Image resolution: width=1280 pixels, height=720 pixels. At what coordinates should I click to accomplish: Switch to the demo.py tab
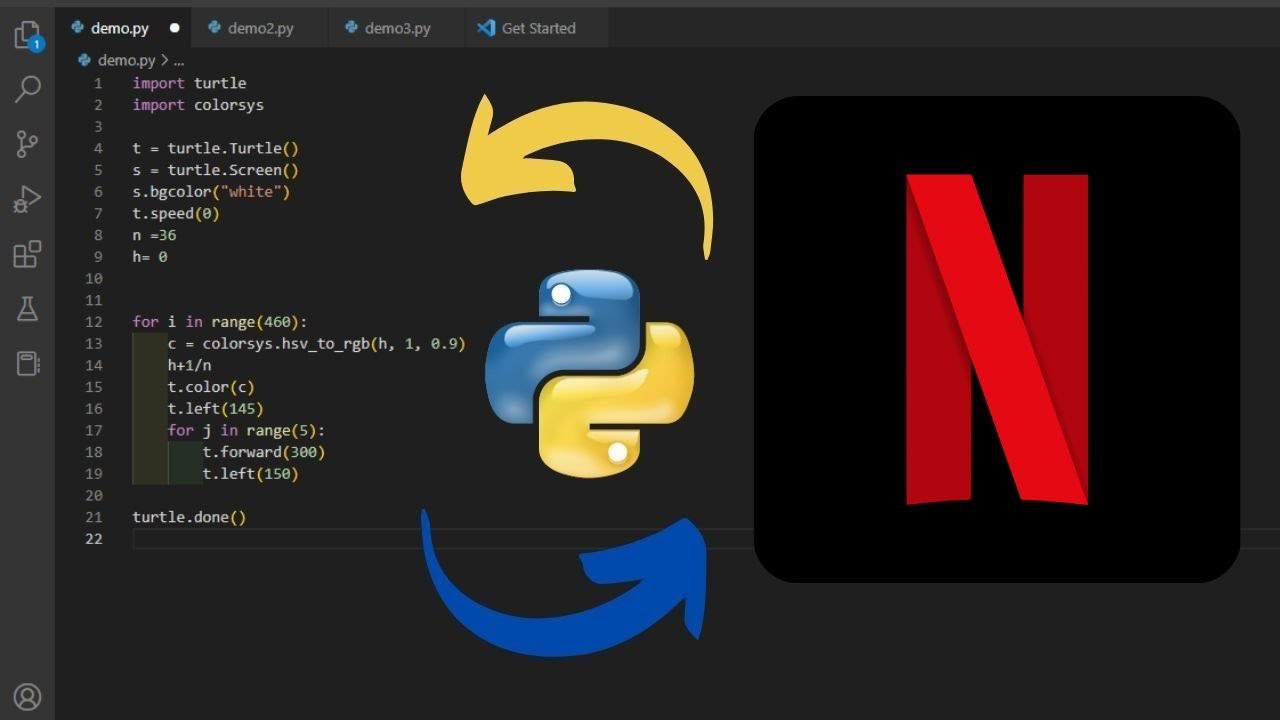point(124,28)
